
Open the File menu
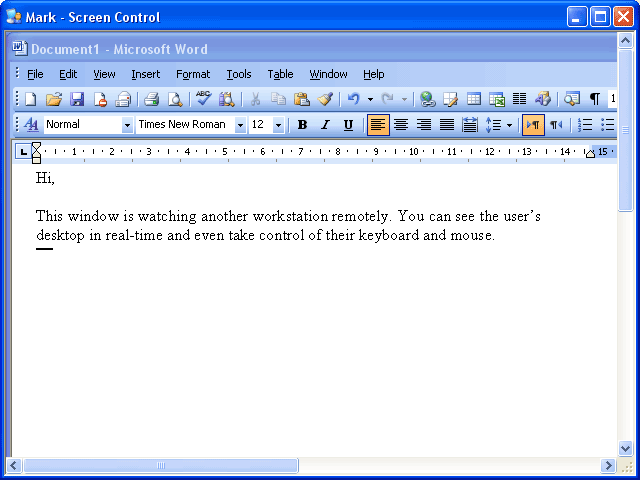pyautogui.click(x=35, y=74)
